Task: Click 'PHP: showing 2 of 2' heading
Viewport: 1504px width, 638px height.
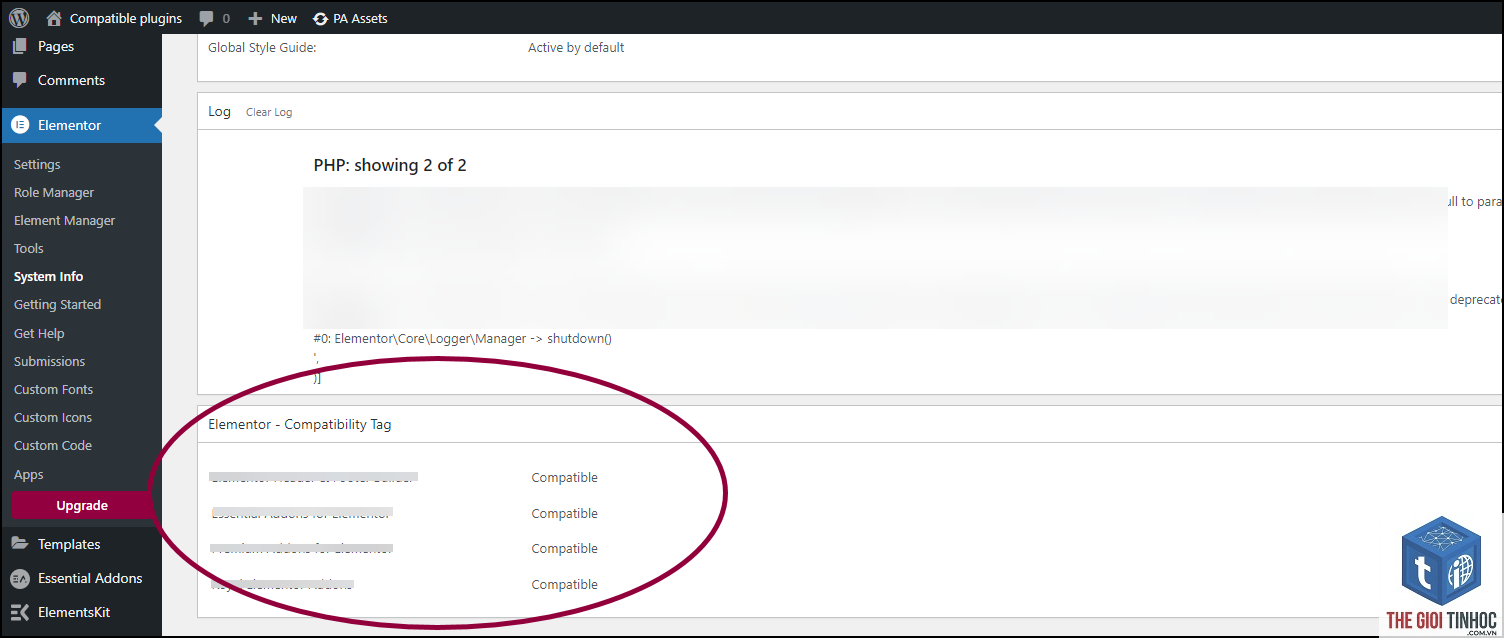Action: click(390, 165)
